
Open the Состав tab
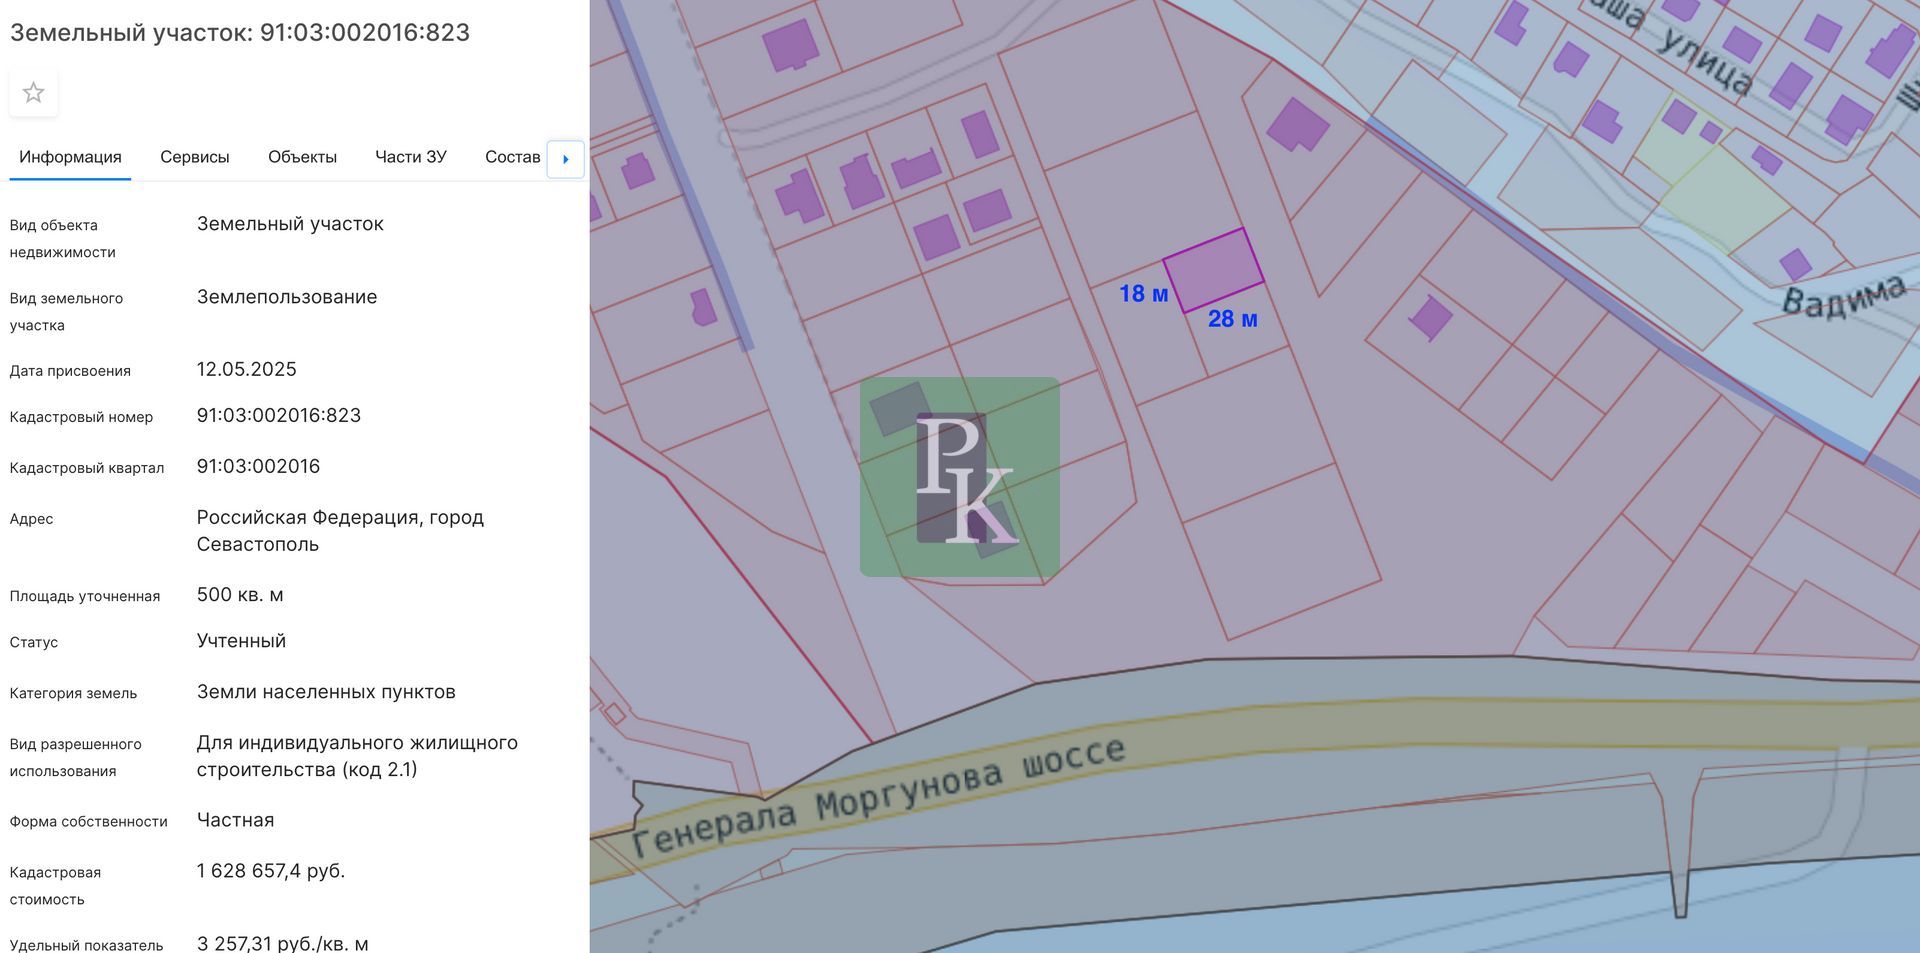(x=512, y=157)
